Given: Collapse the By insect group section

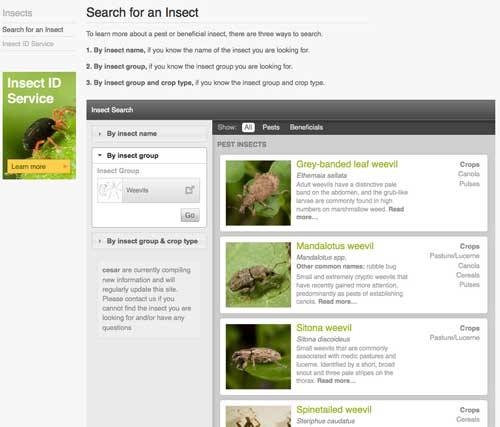Looking at the screenshot, I should [x=149, y=156].
